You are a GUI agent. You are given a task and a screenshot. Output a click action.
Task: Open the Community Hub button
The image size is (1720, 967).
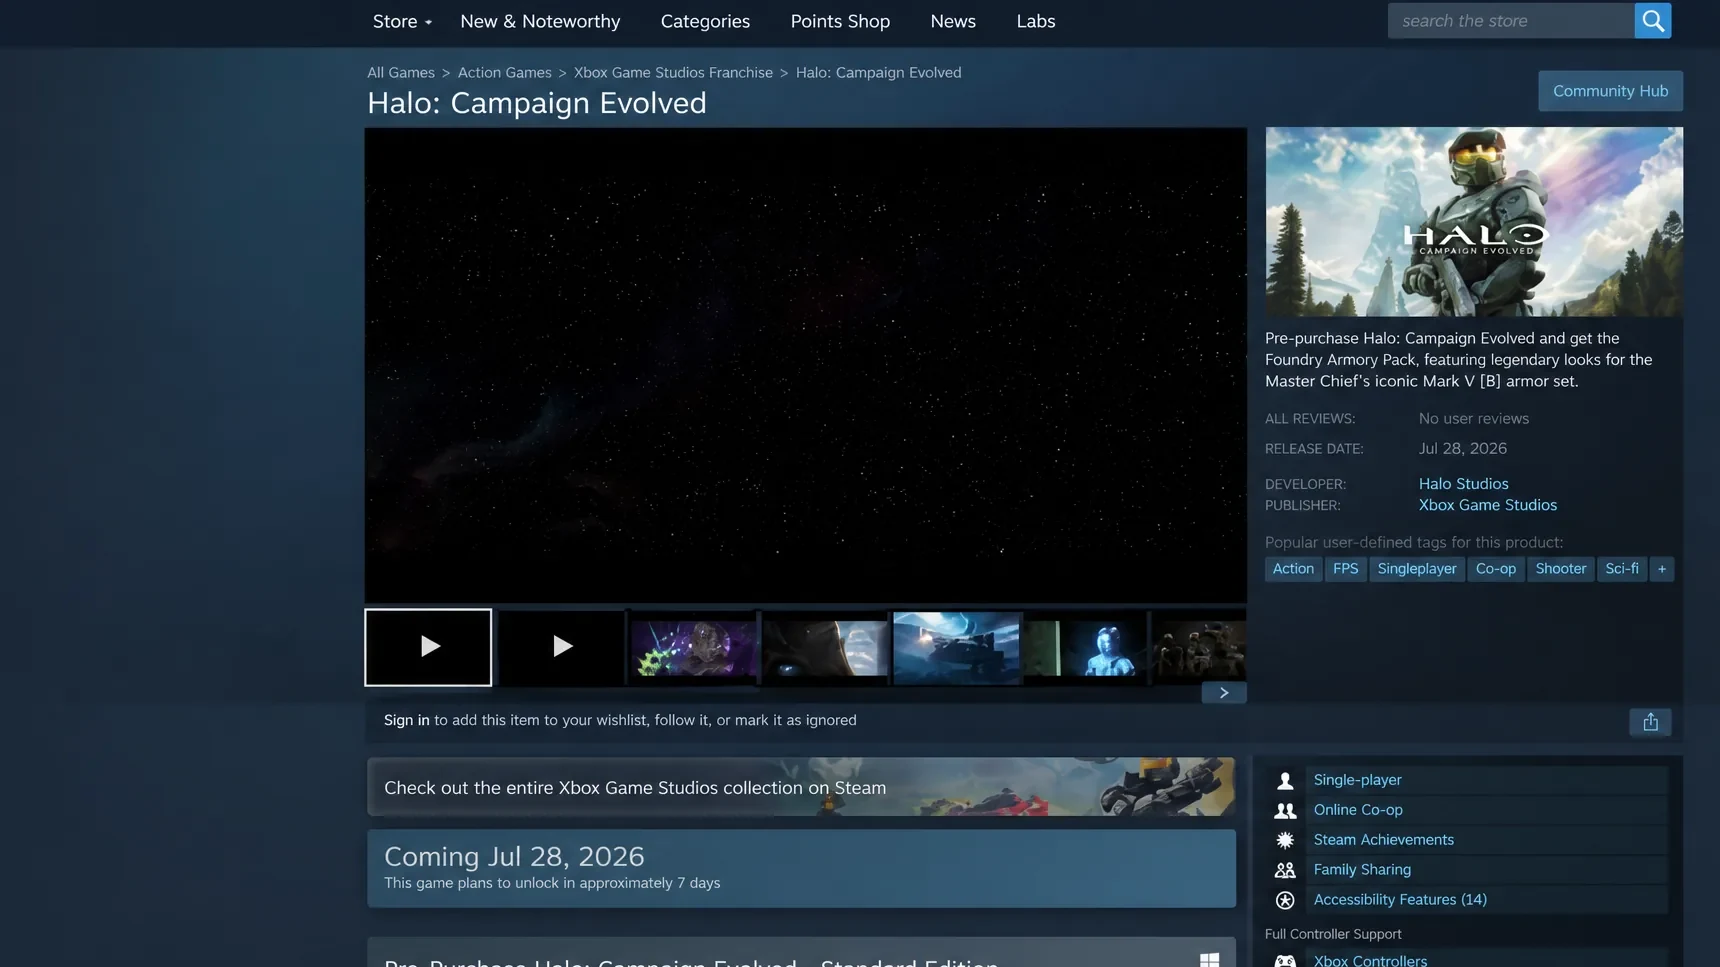tap(1610, 91)
